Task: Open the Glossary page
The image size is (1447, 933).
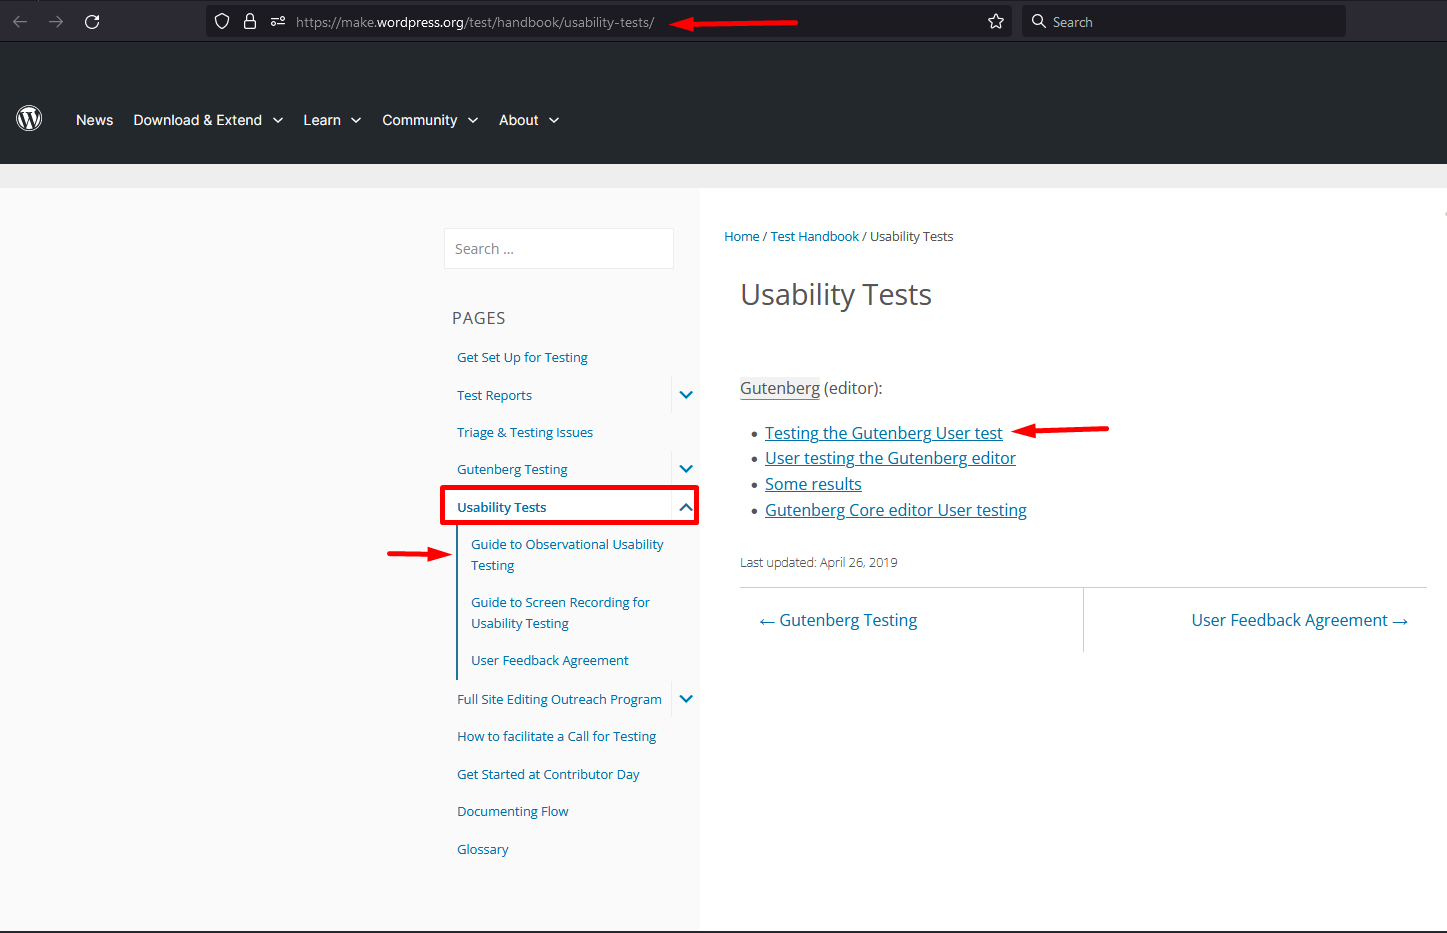Action: [482, 849]
